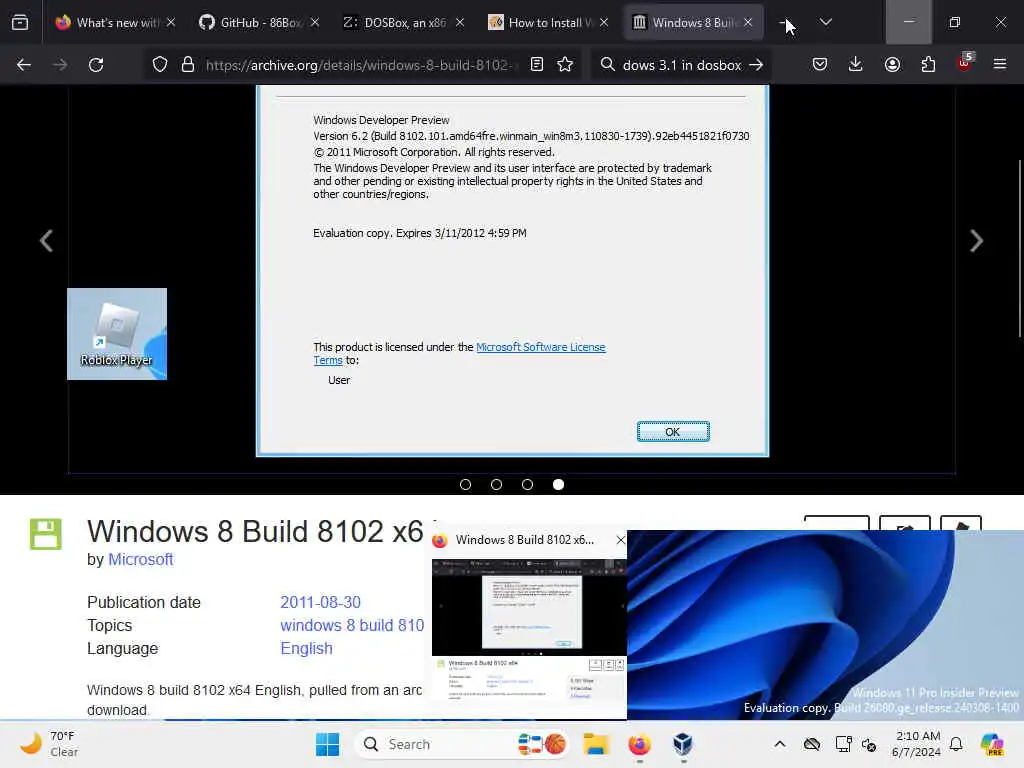
Task: Close the Firefox taskbar preview popup
Action: [x=620, y=540]
